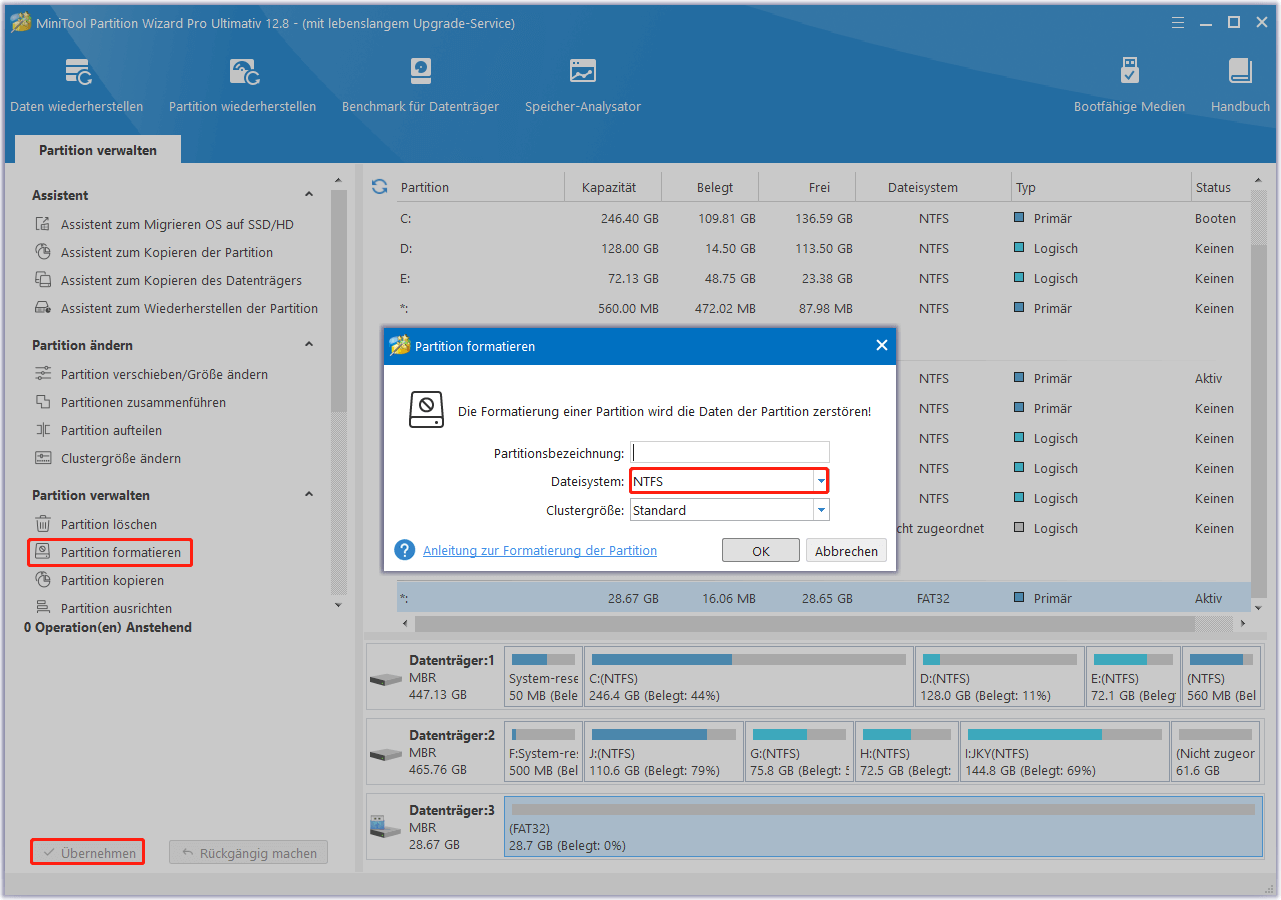1281x900 pixels.
Task: Sort by Belegt column header
Action: pos(715,187)
